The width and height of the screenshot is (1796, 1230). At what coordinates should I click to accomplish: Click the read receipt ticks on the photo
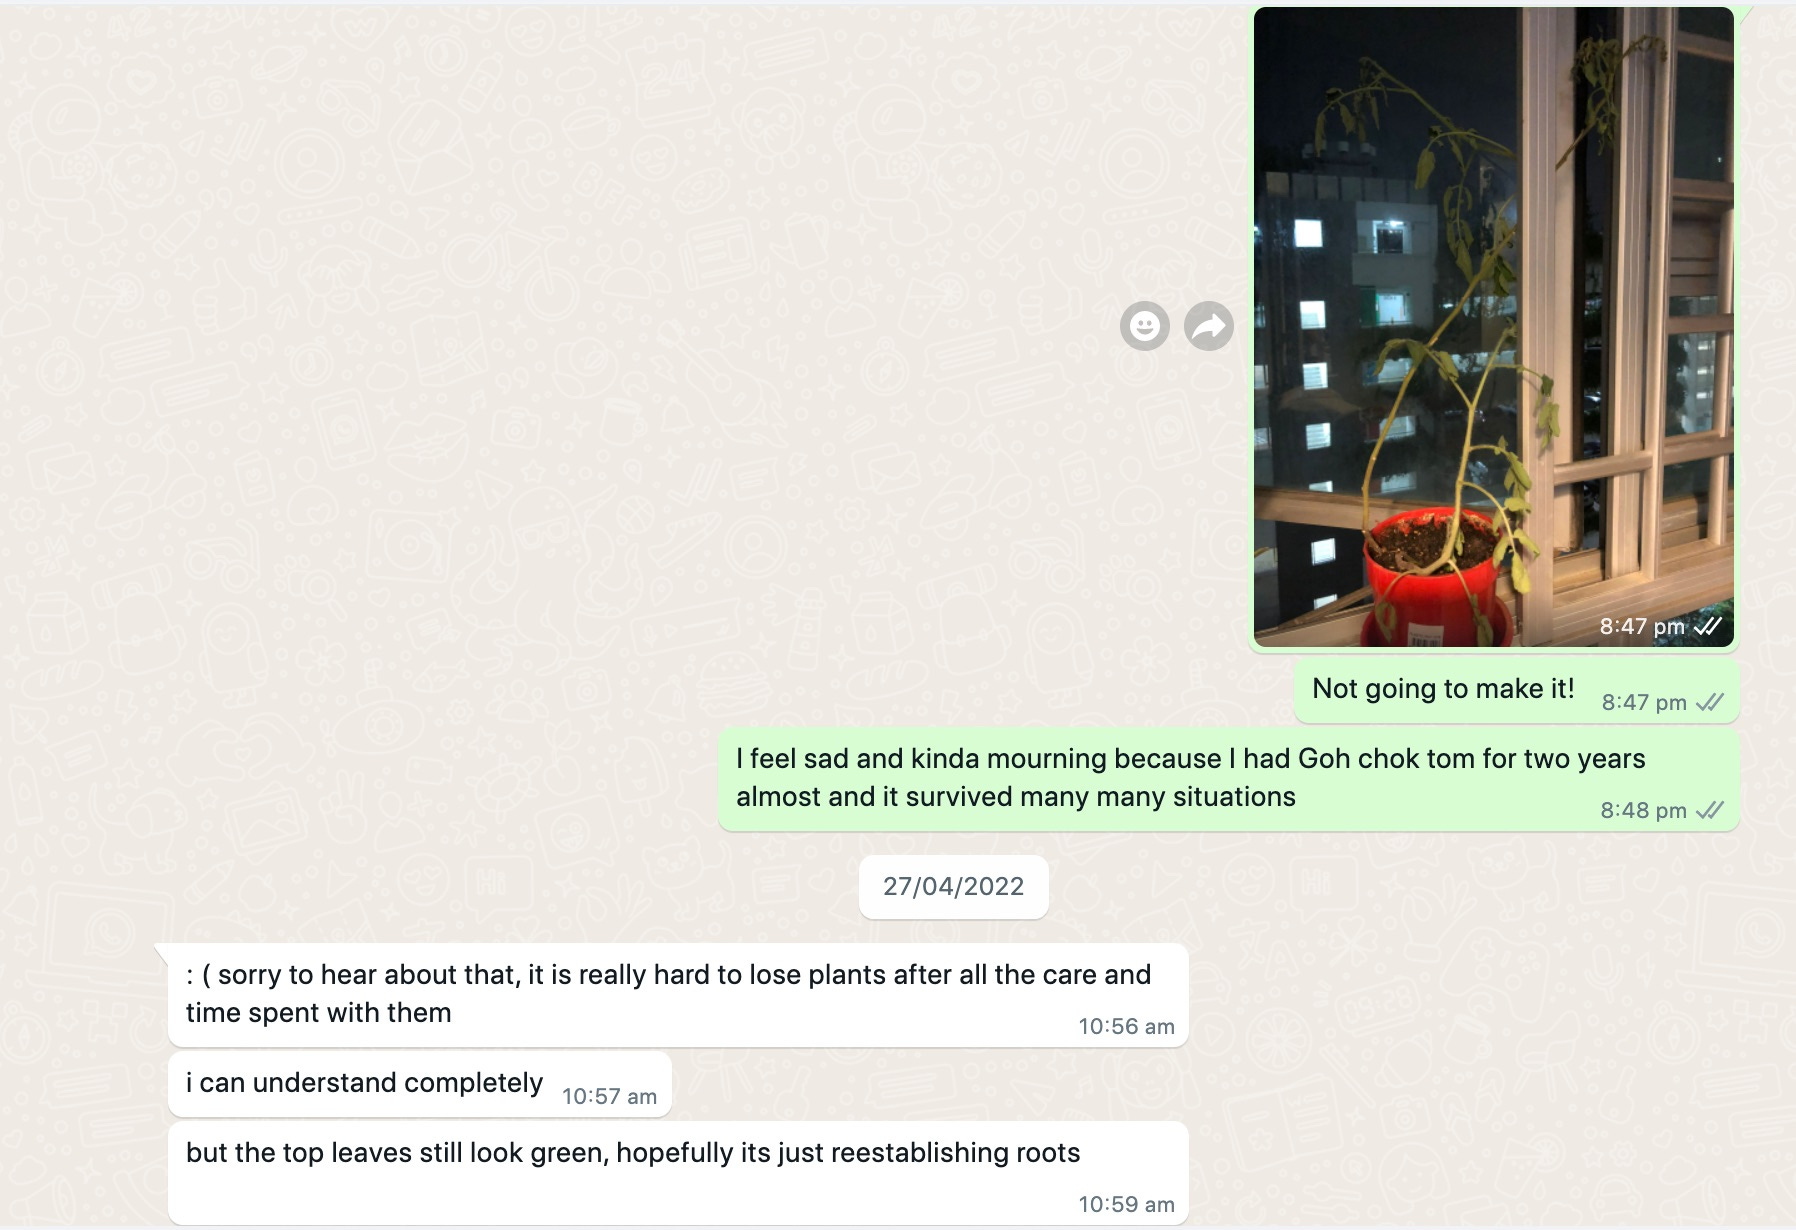(1708, 626)
